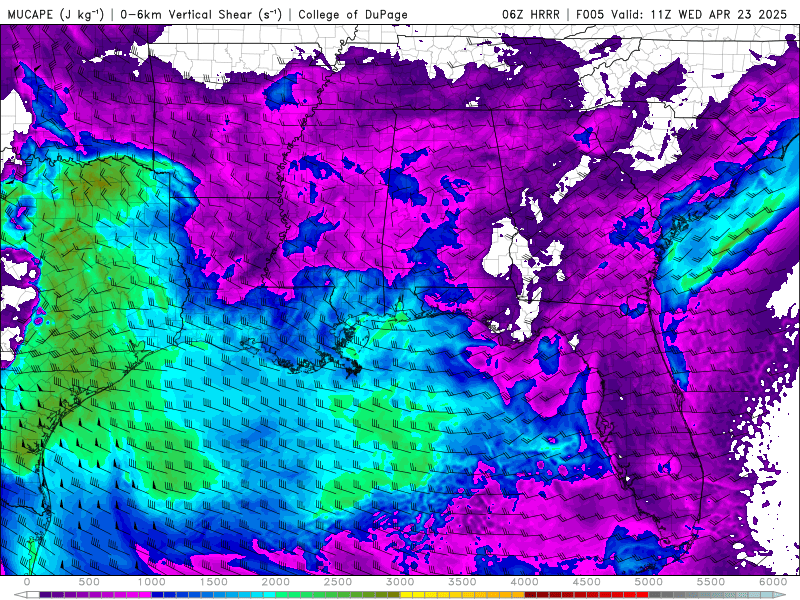Click the 0-6km Vertical Shear label
The height and width of the screenshot is (600, 800).
201,14
